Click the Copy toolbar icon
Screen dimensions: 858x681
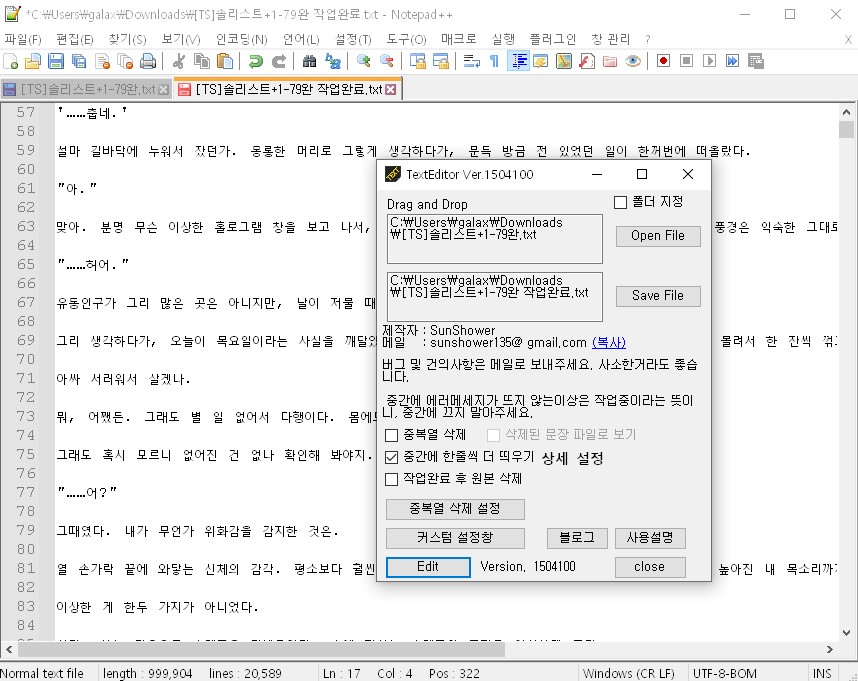(x=202, y=61)
